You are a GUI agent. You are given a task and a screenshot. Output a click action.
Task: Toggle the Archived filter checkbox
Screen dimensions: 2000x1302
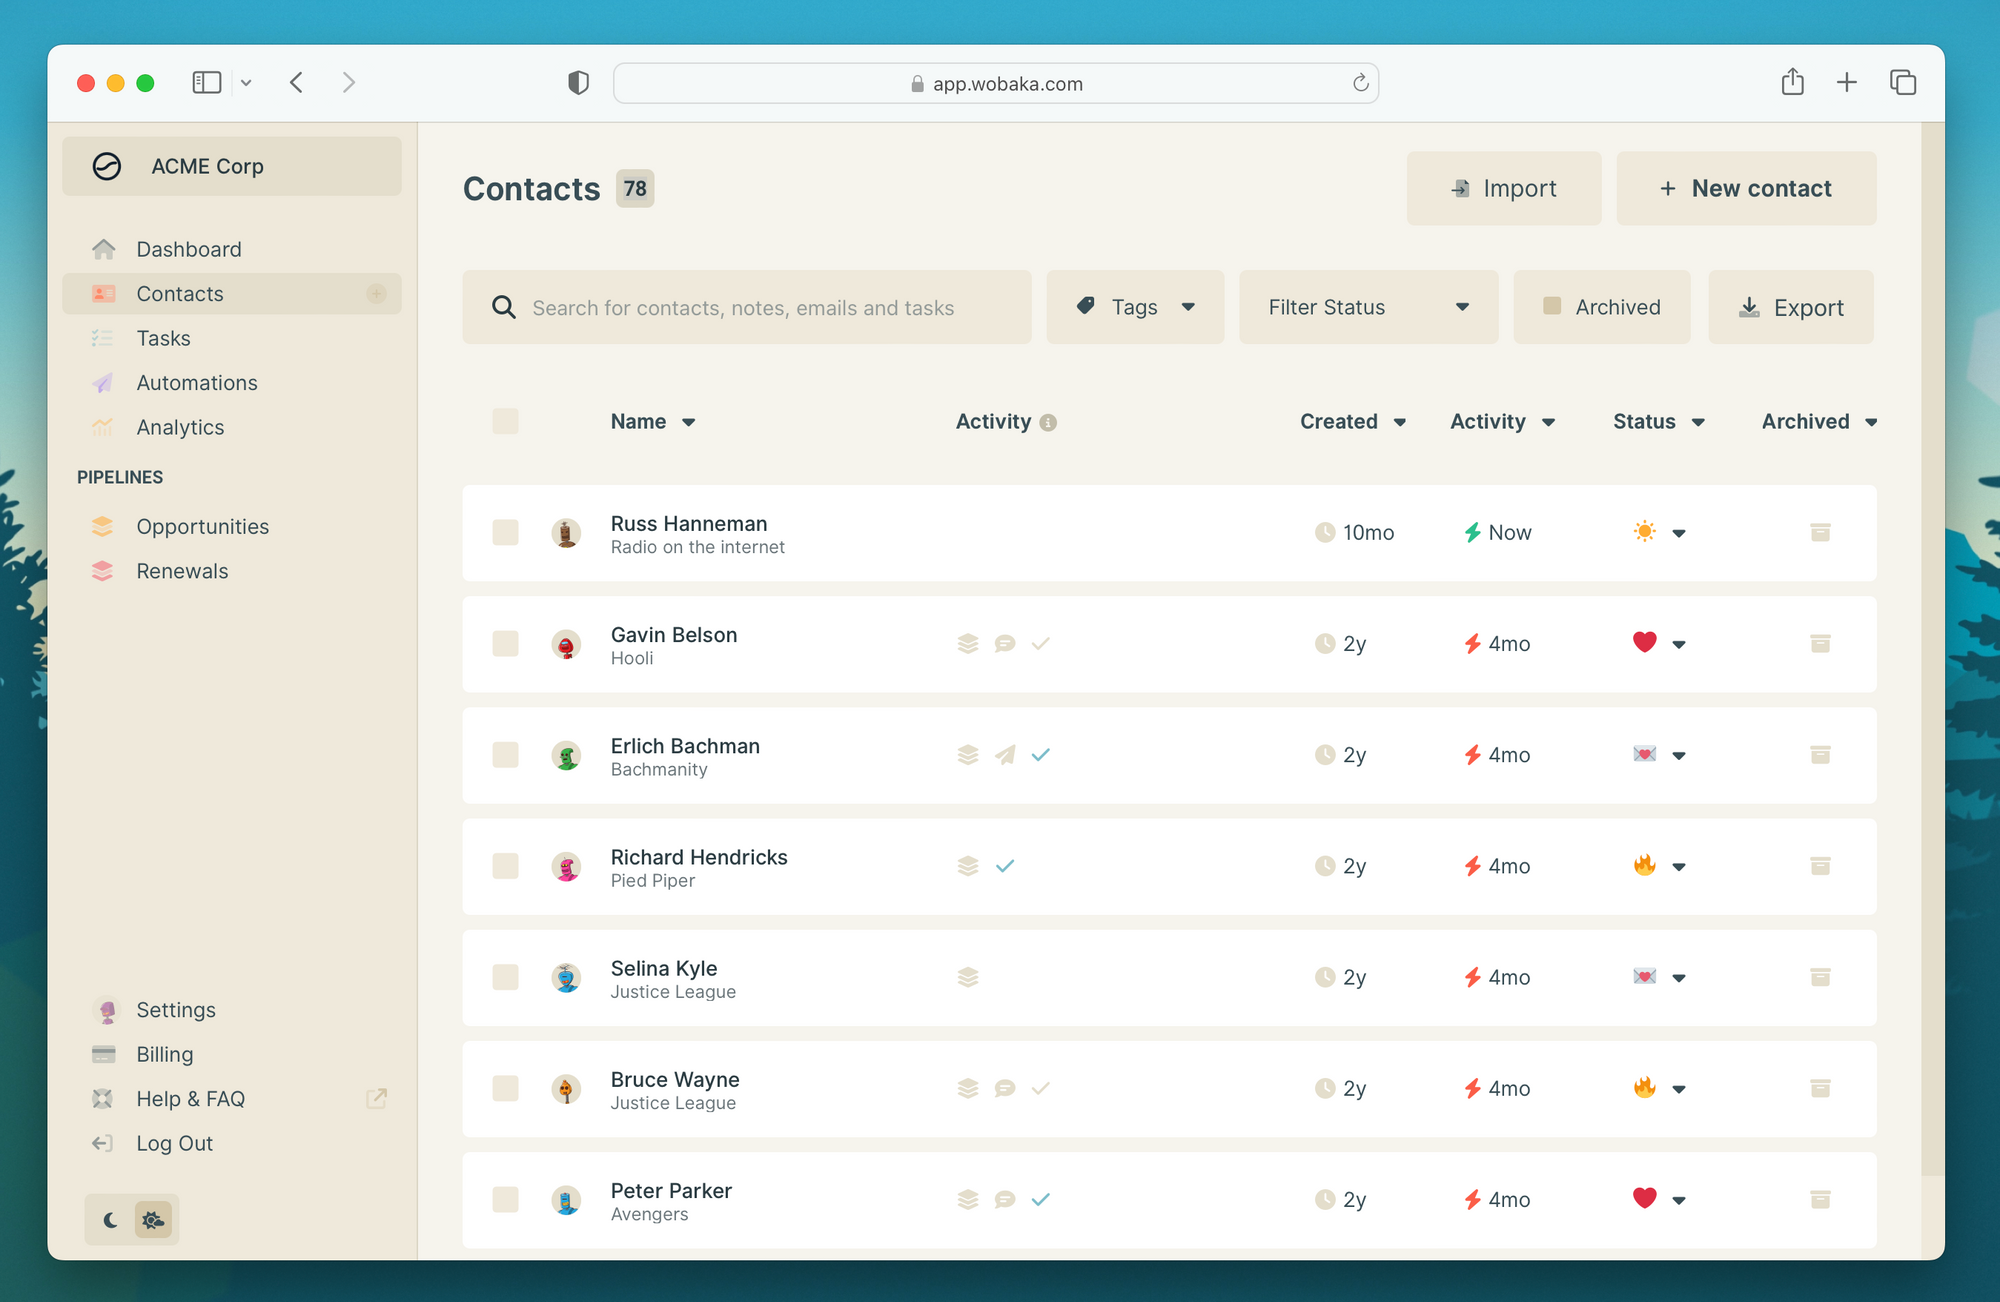[x=1552, y=306]
